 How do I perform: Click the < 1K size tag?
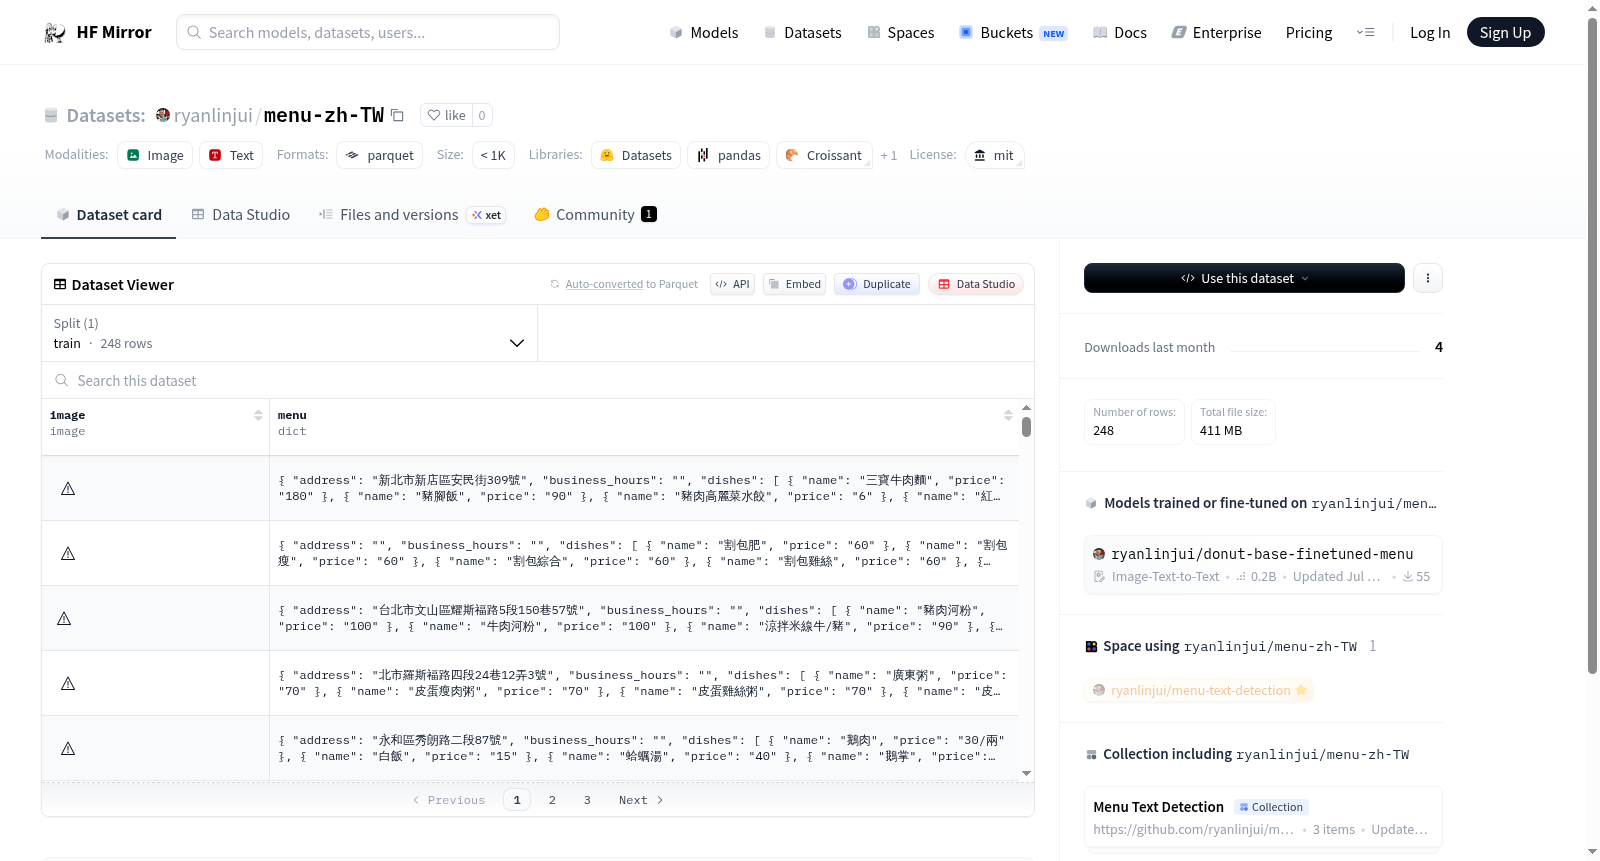pyautogui.click(x=493, y=155)
